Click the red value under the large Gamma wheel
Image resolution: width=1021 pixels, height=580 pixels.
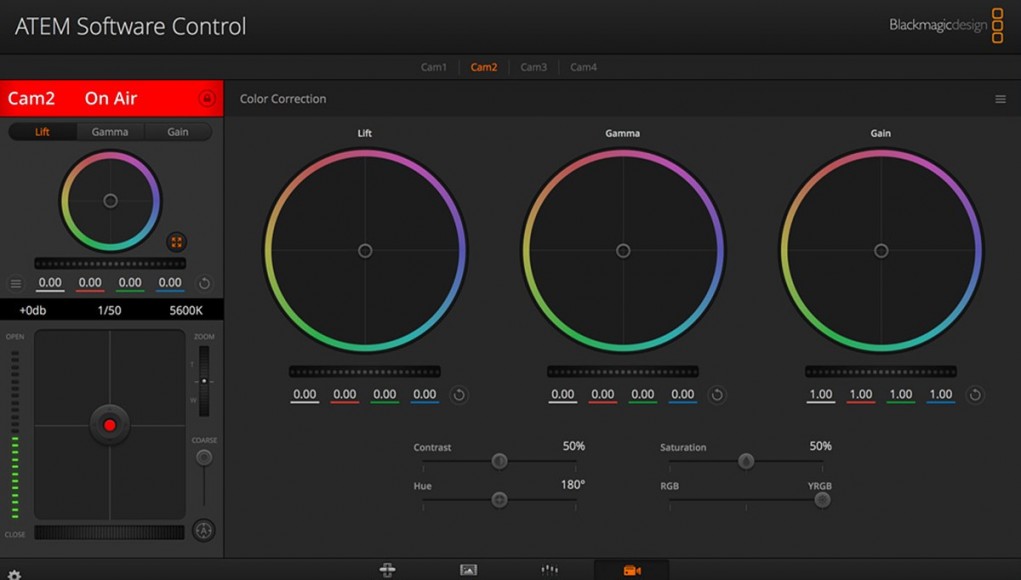[602, 394]
